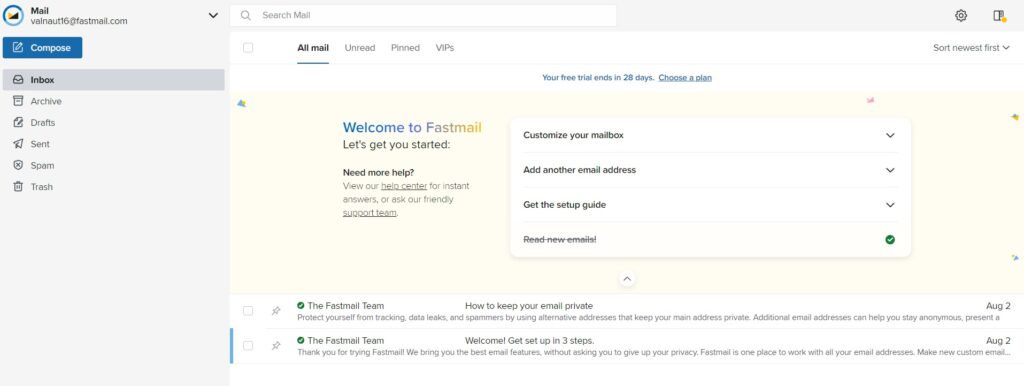Open the help center link

coord(404,186)
